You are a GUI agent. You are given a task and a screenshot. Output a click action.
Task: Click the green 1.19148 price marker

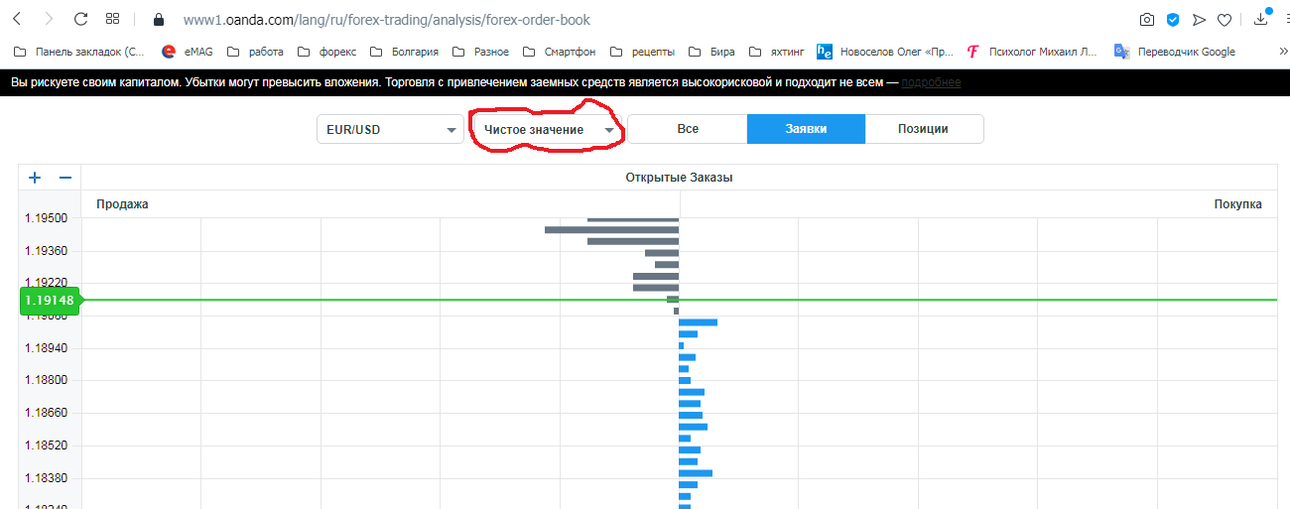pos(48,300)
